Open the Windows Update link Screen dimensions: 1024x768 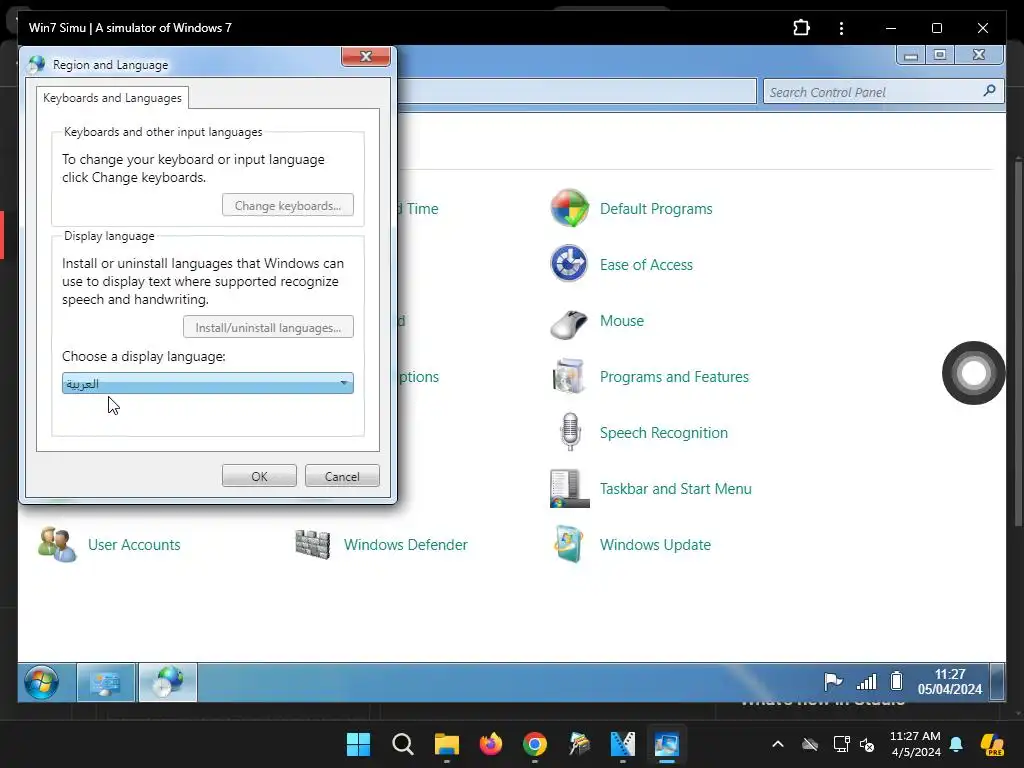pos(655,545)
